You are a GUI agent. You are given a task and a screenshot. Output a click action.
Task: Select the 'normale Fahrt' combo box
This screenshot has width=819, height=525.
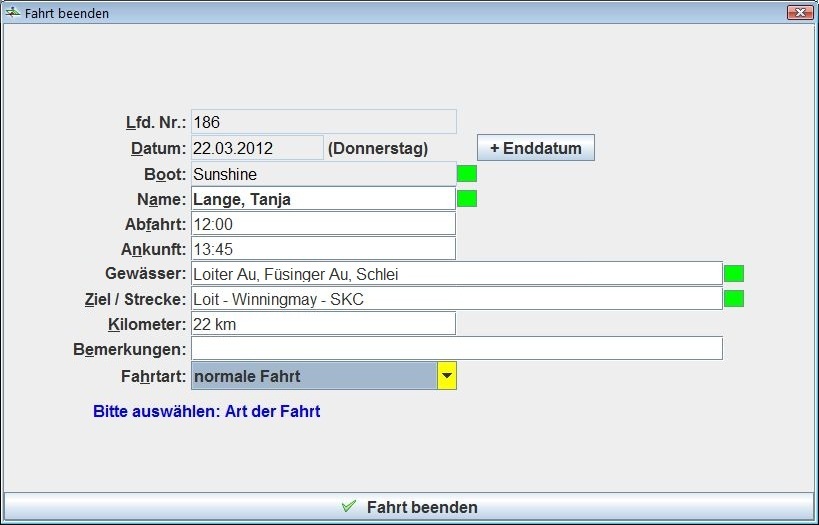[314, 377]
